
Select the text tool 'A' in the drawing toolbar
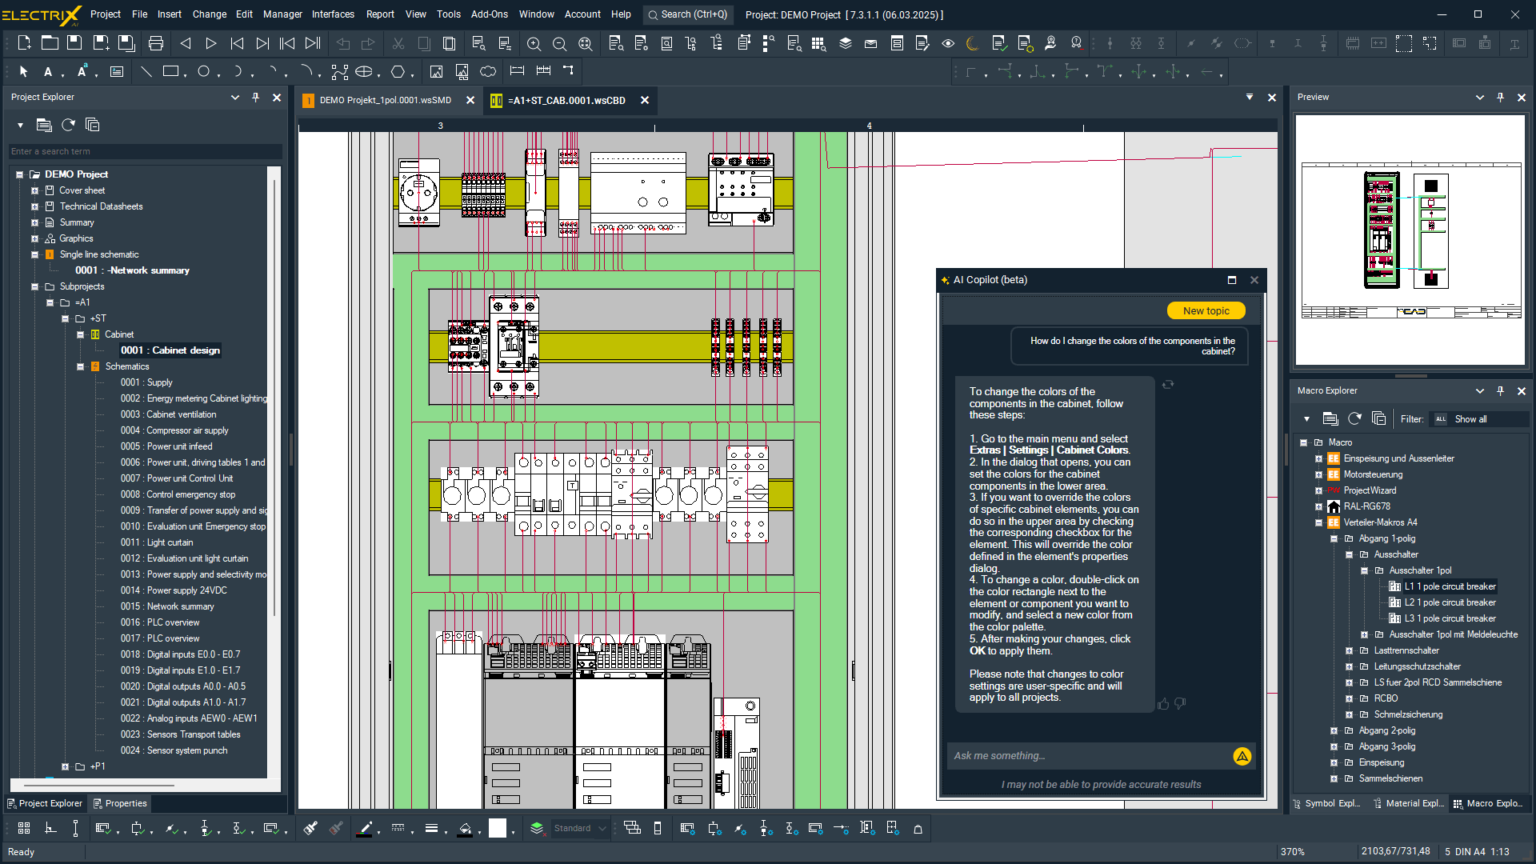(x=47, y=71)
